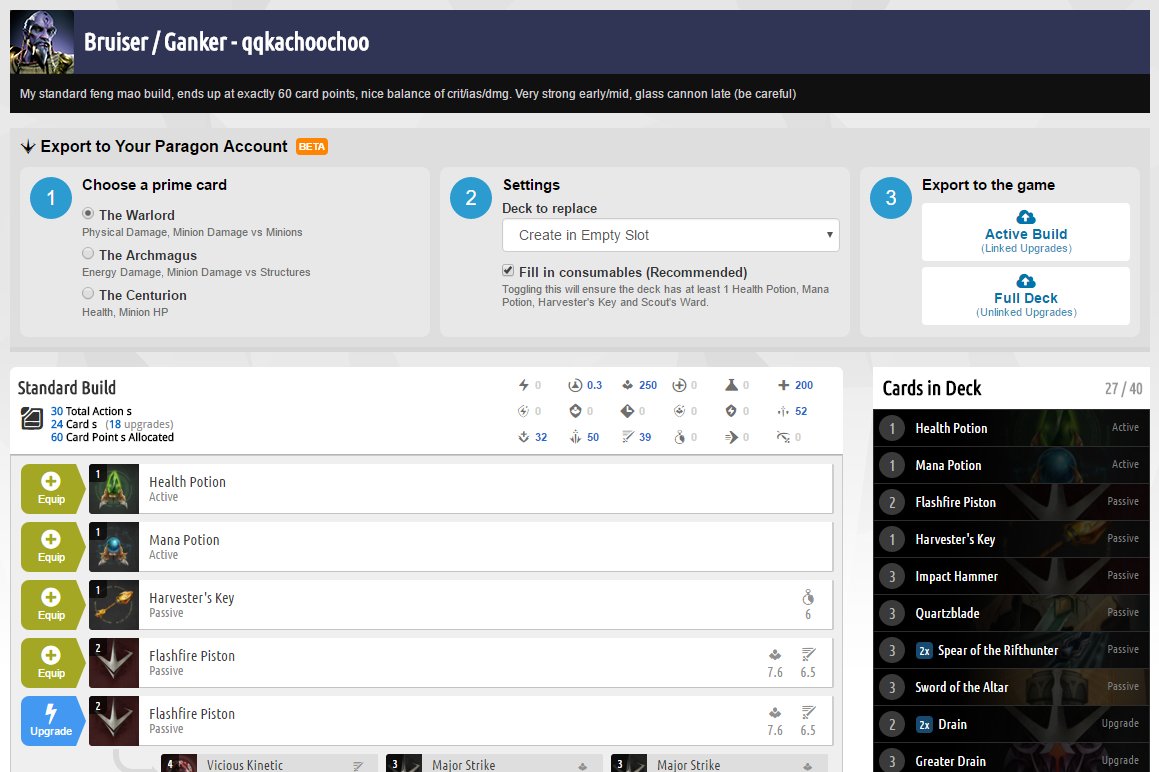Select Quartzblade in Cards in Deck

pos(1011,613)
